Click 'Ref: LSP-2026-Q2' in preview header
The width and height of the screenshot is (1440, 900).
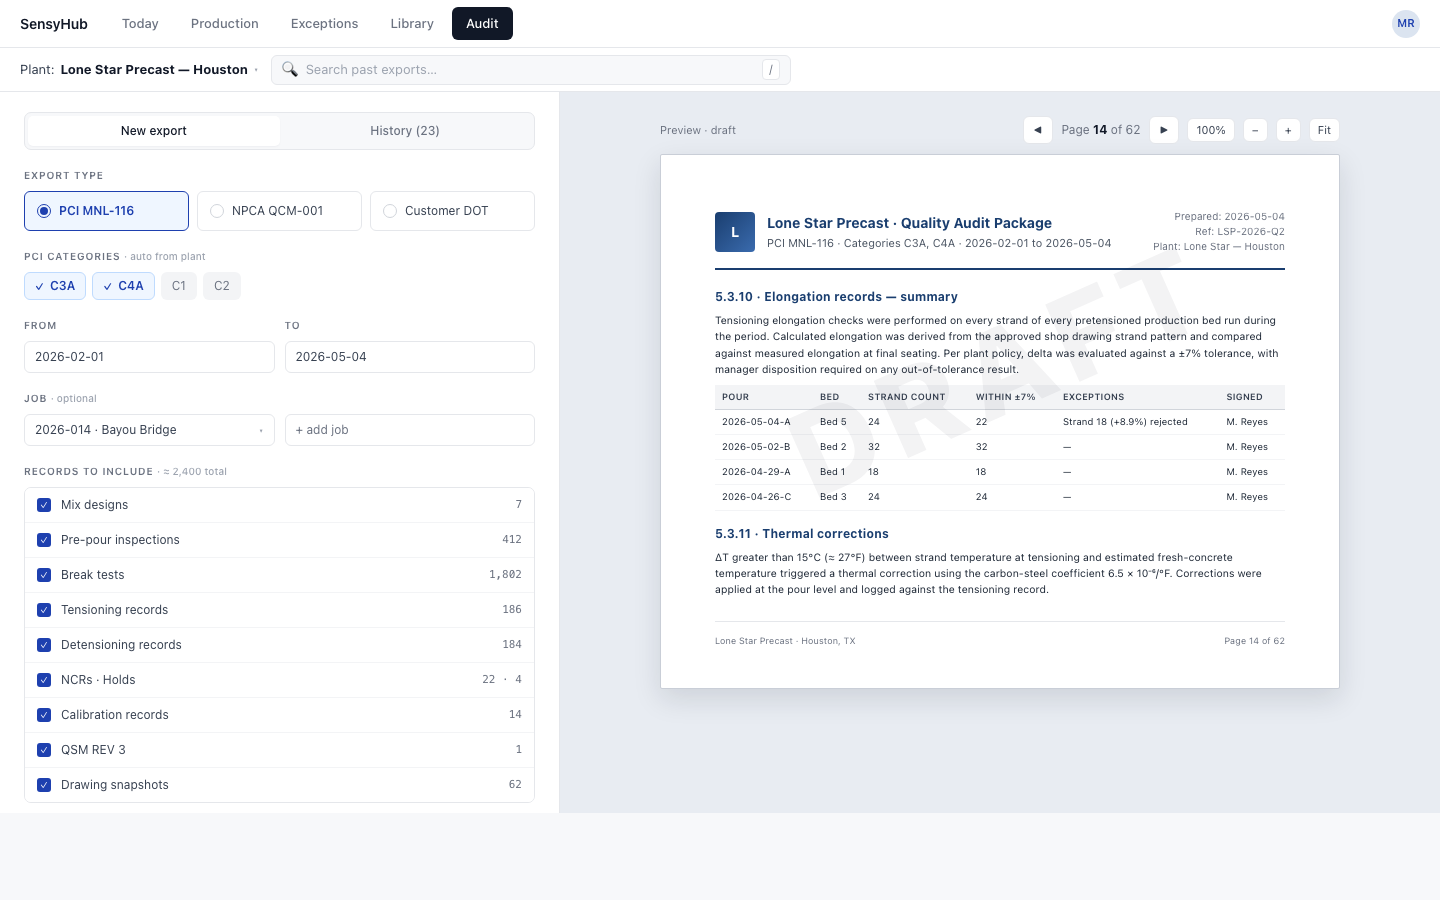[x=1240, y=232]
